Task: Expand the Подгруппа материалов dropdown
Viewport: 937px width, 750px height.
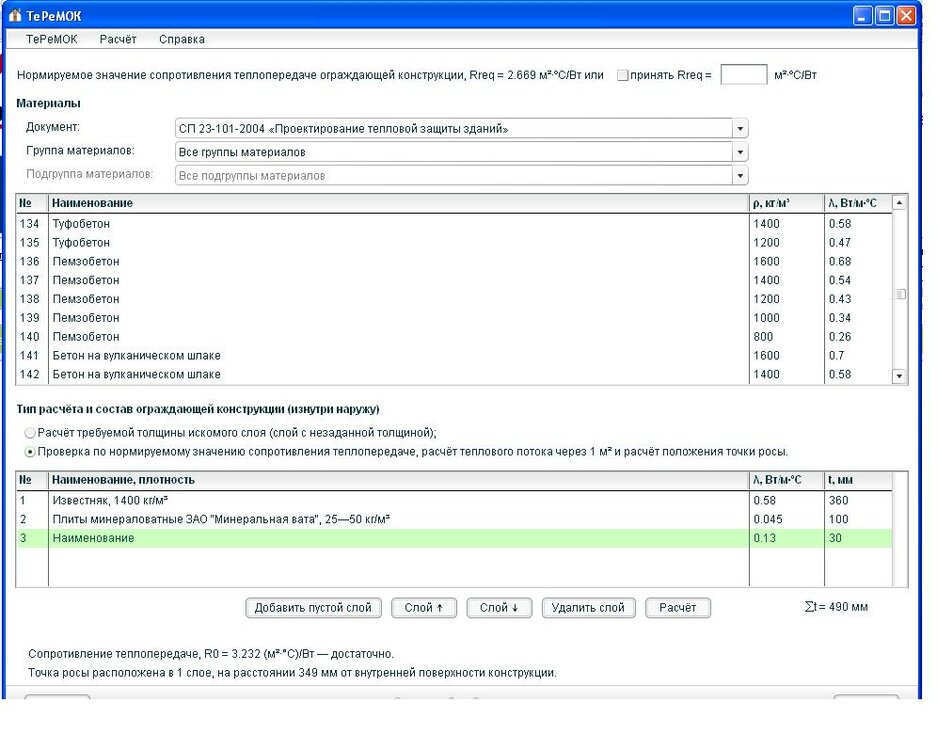Action: tap(740, 176)
